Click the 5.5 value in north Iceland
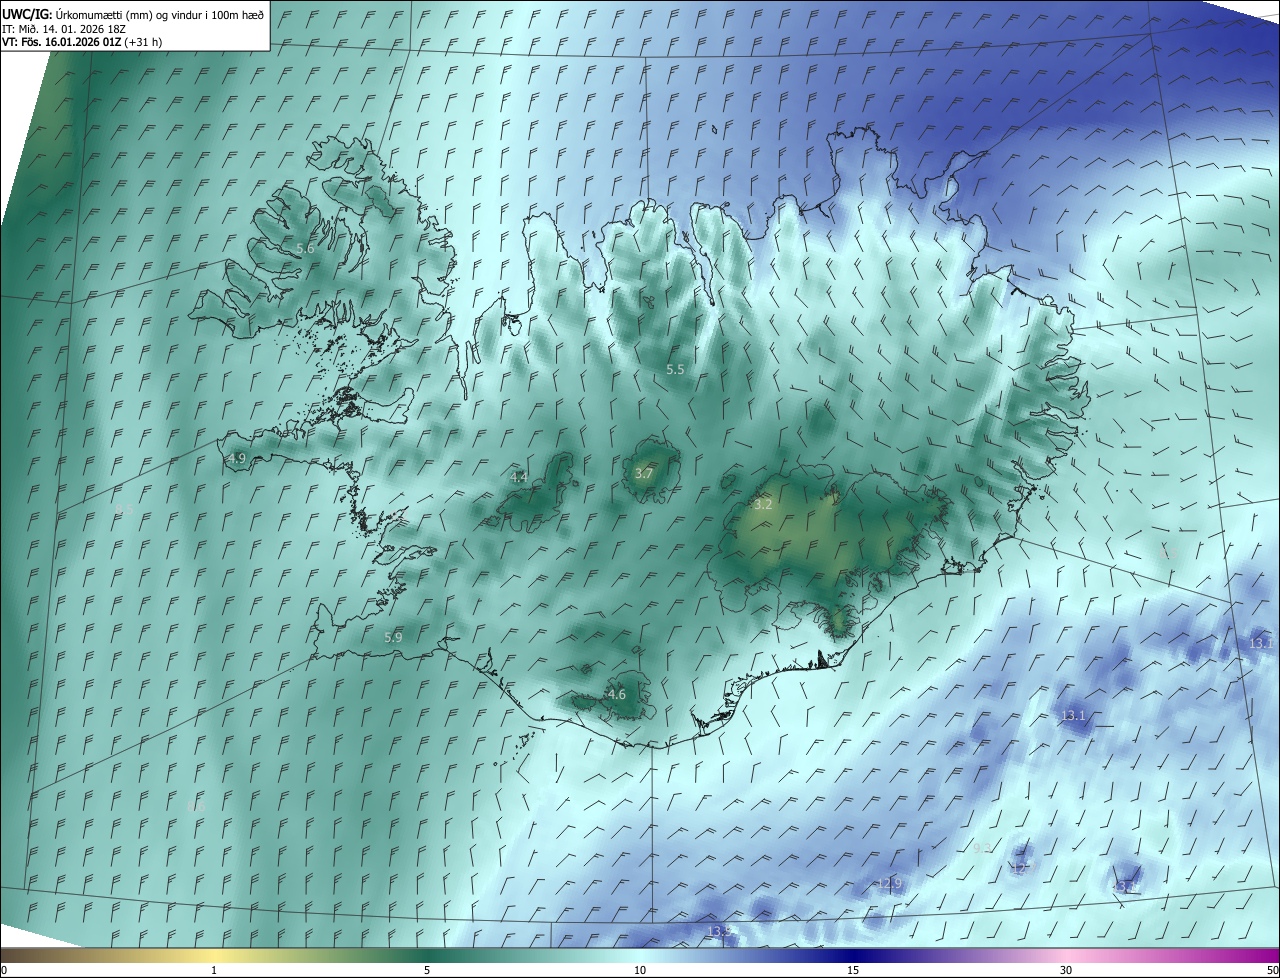The width and height of the screenshot is (1280, 978). pyautogui.click(x=675, y=369)
